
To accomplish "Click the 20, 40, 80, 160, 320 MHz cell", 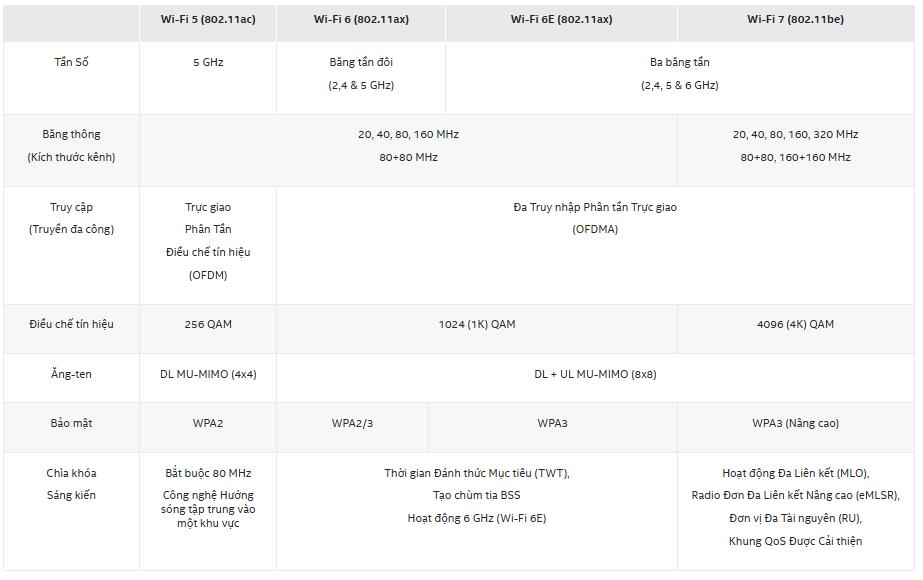I will (x=795, y=150).
